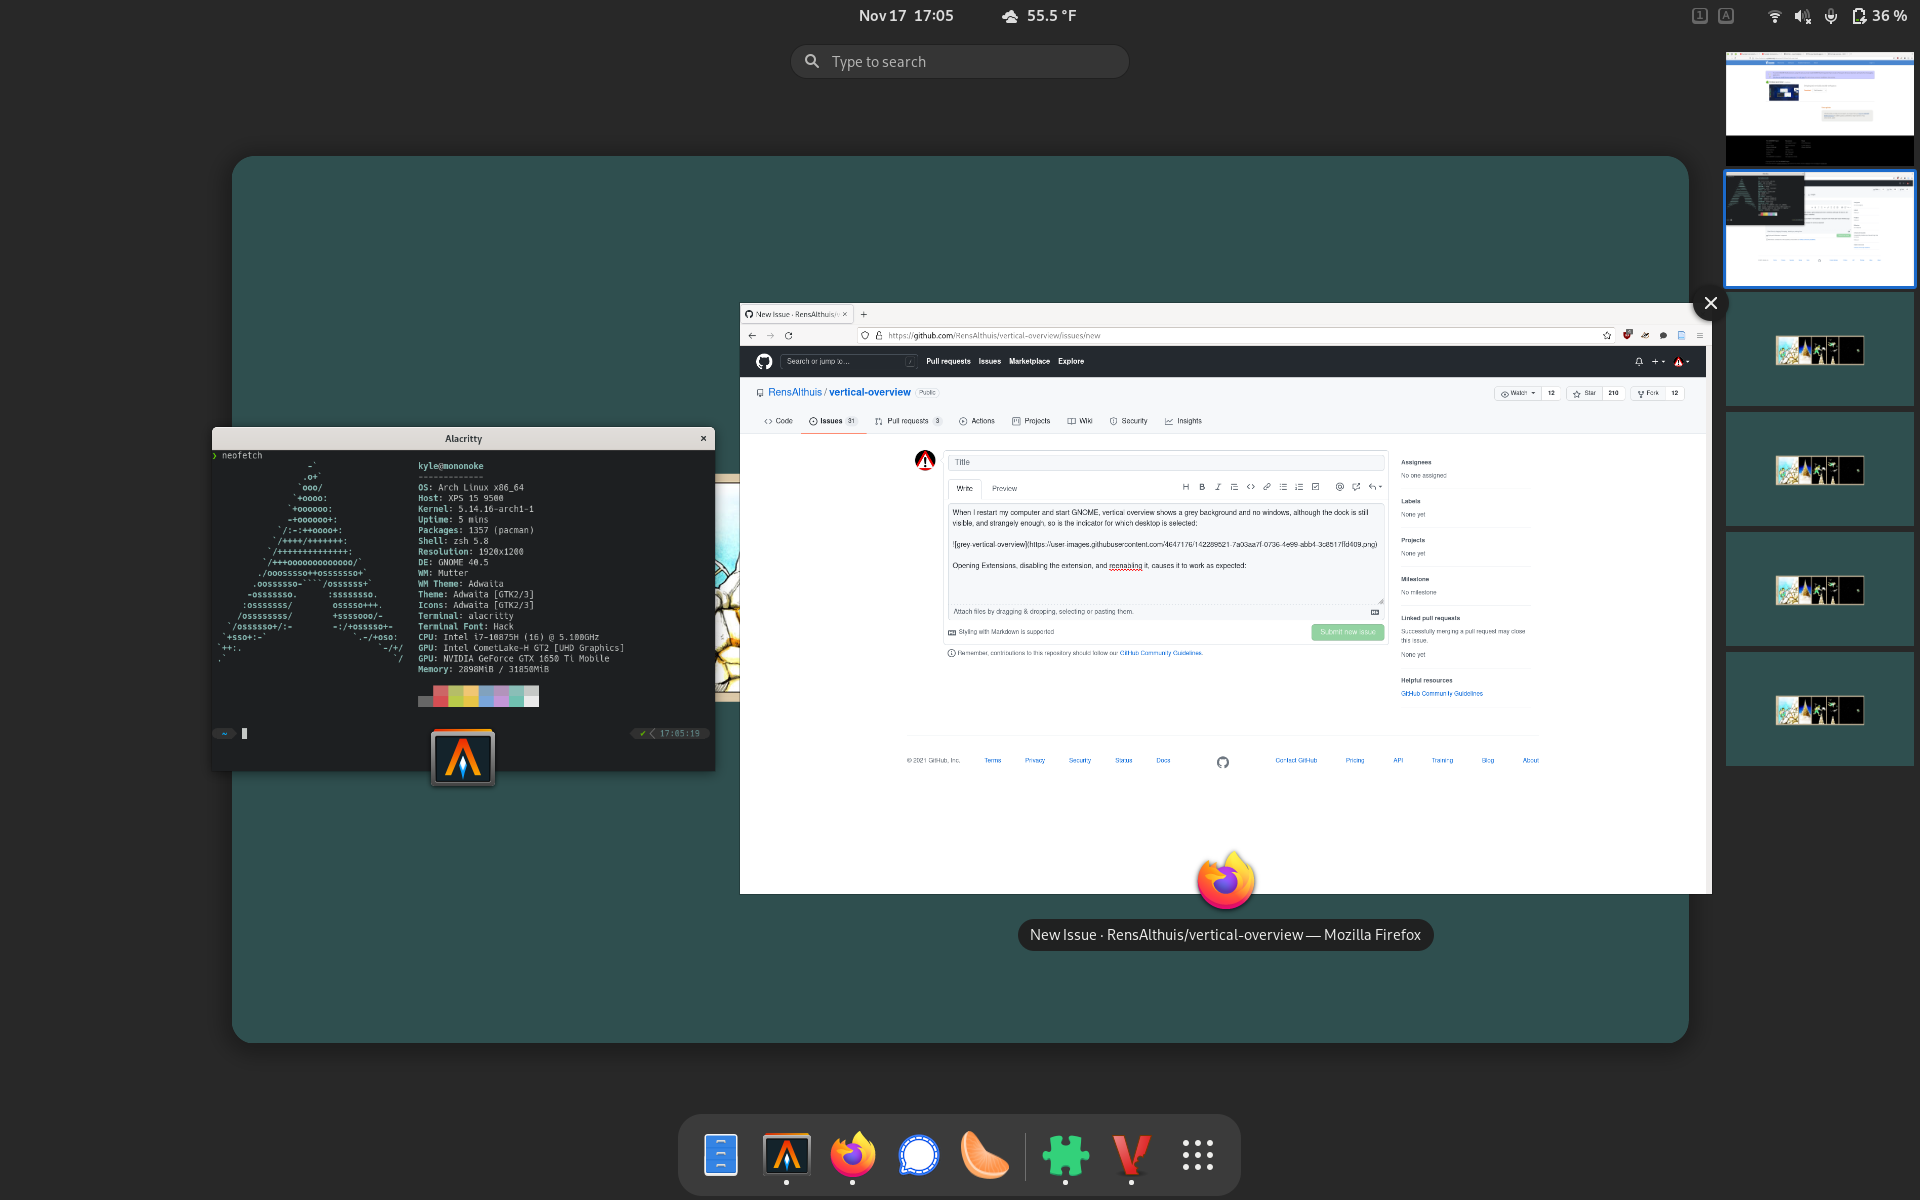Launch Firefox from the dock
Viewport: 1920px width, 1200px height.
tap(852, 1155)
